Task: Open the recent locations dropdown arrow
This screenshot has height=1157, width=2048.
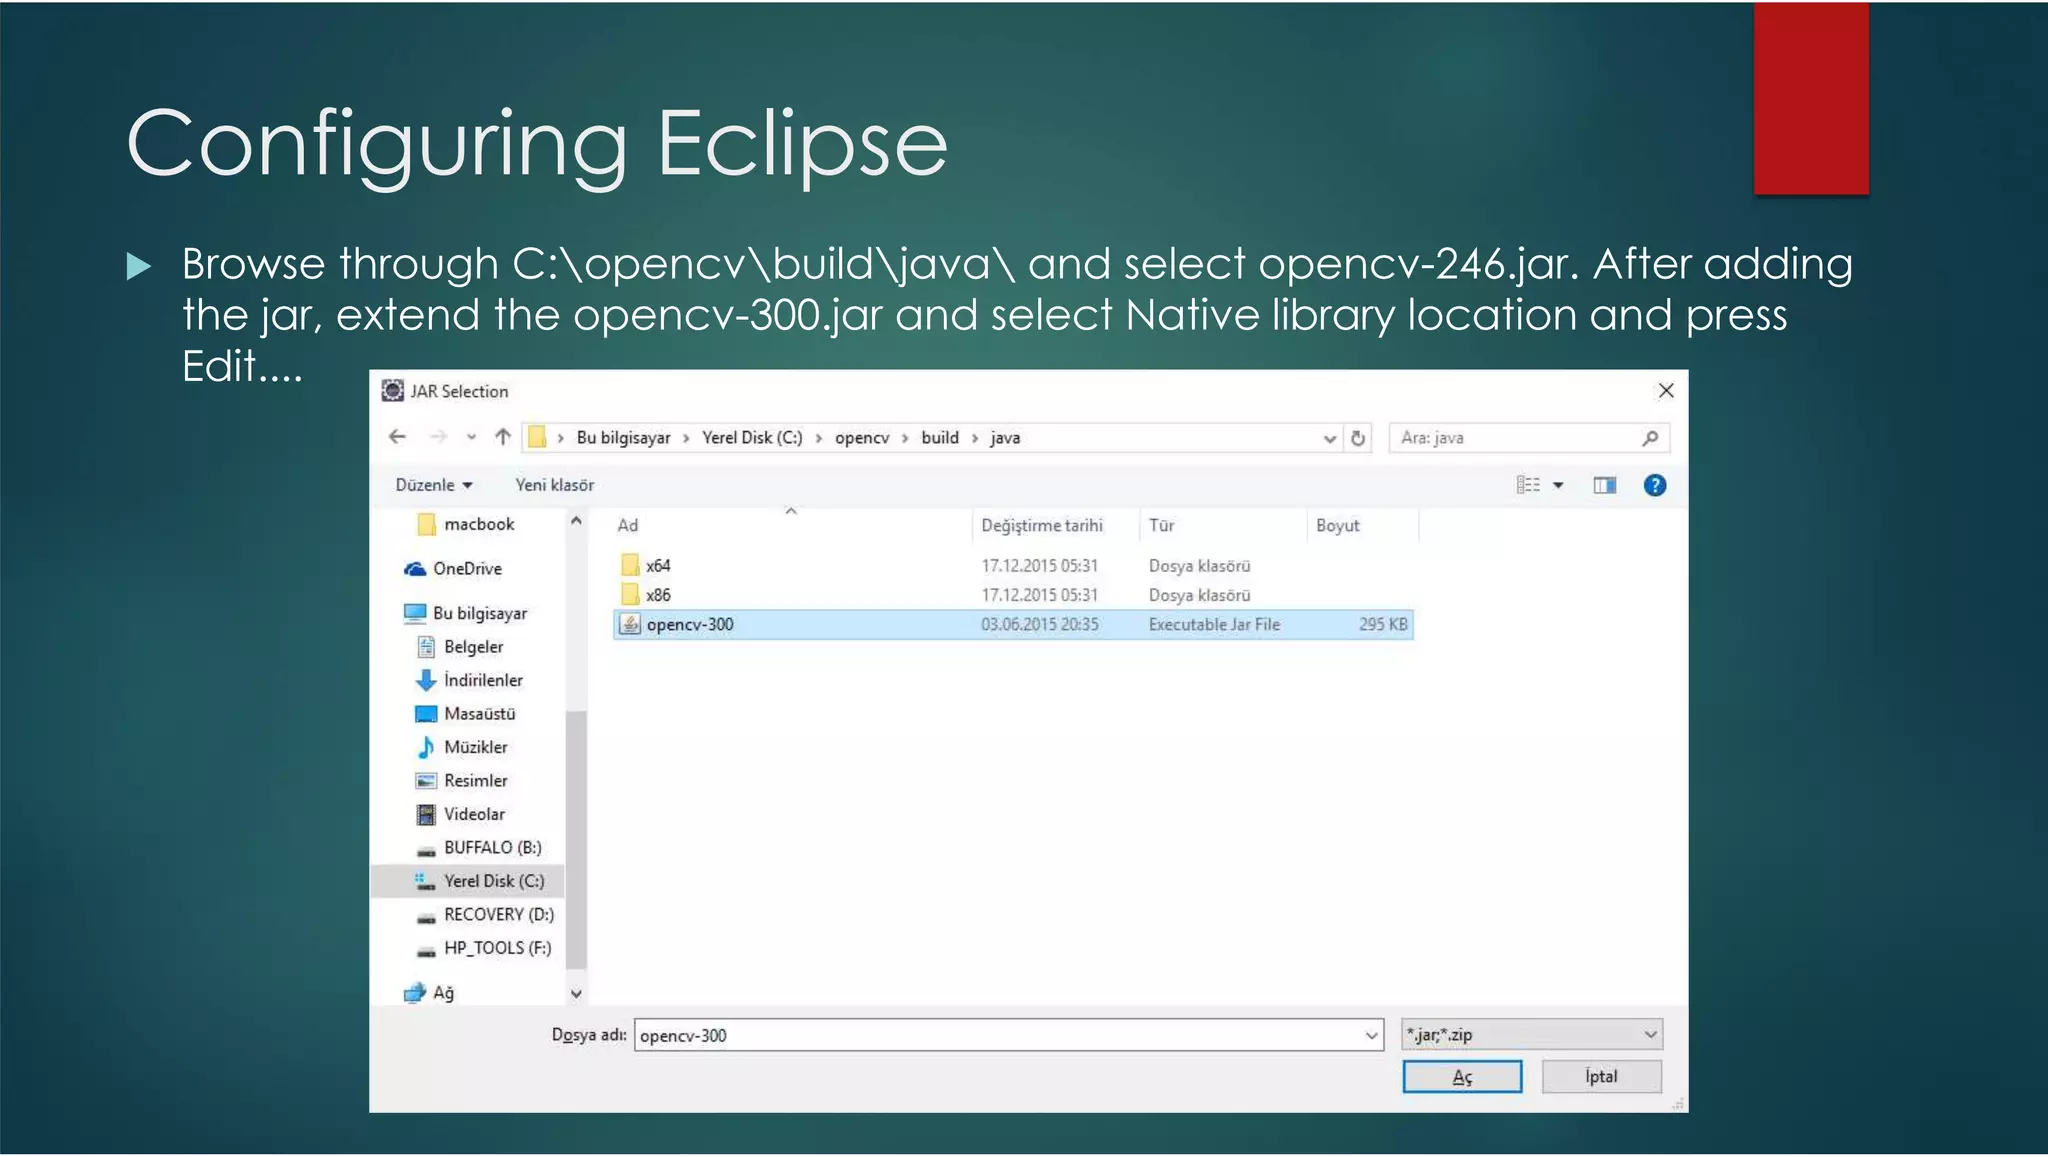Action: (471, 437)
